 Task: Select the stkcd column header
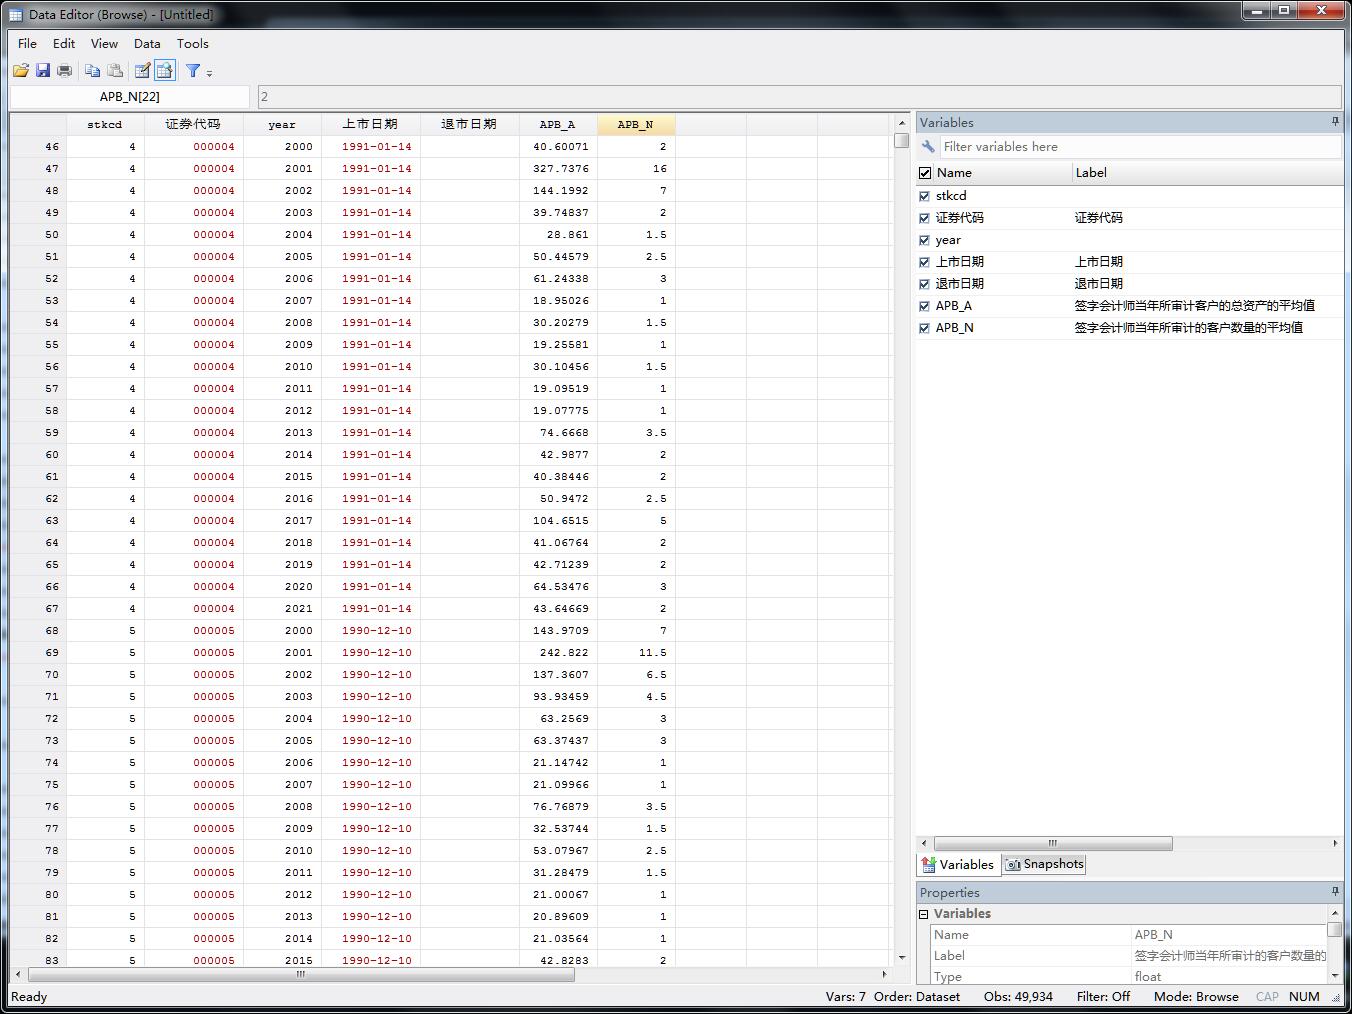click(x=105, y=125)
